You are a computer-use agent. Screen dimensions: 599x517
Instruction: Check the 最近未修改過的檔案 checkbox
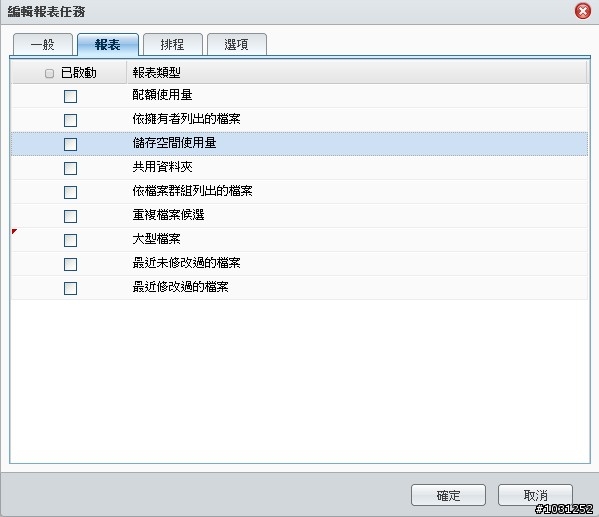tap(70, 264)
